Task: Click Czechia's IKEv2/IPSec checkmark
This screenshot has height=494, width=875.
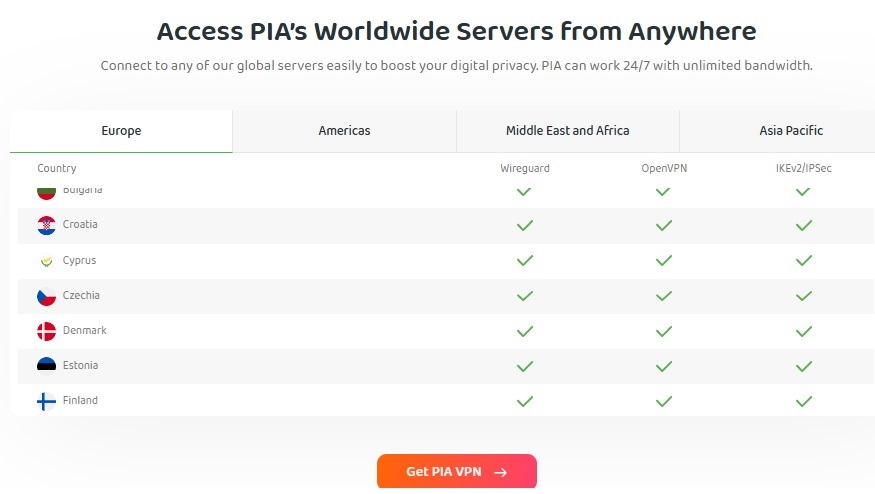Action: pos(804,296)
